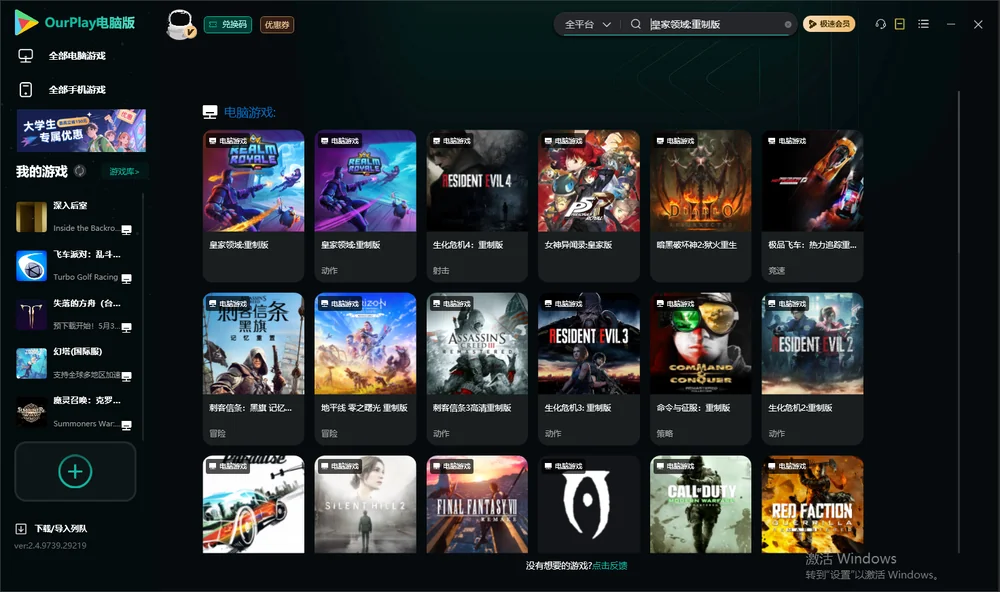Screen dimensions: 1000x592
Task: Click the OurPlay logo icon
Action: (x=26, y=23)
